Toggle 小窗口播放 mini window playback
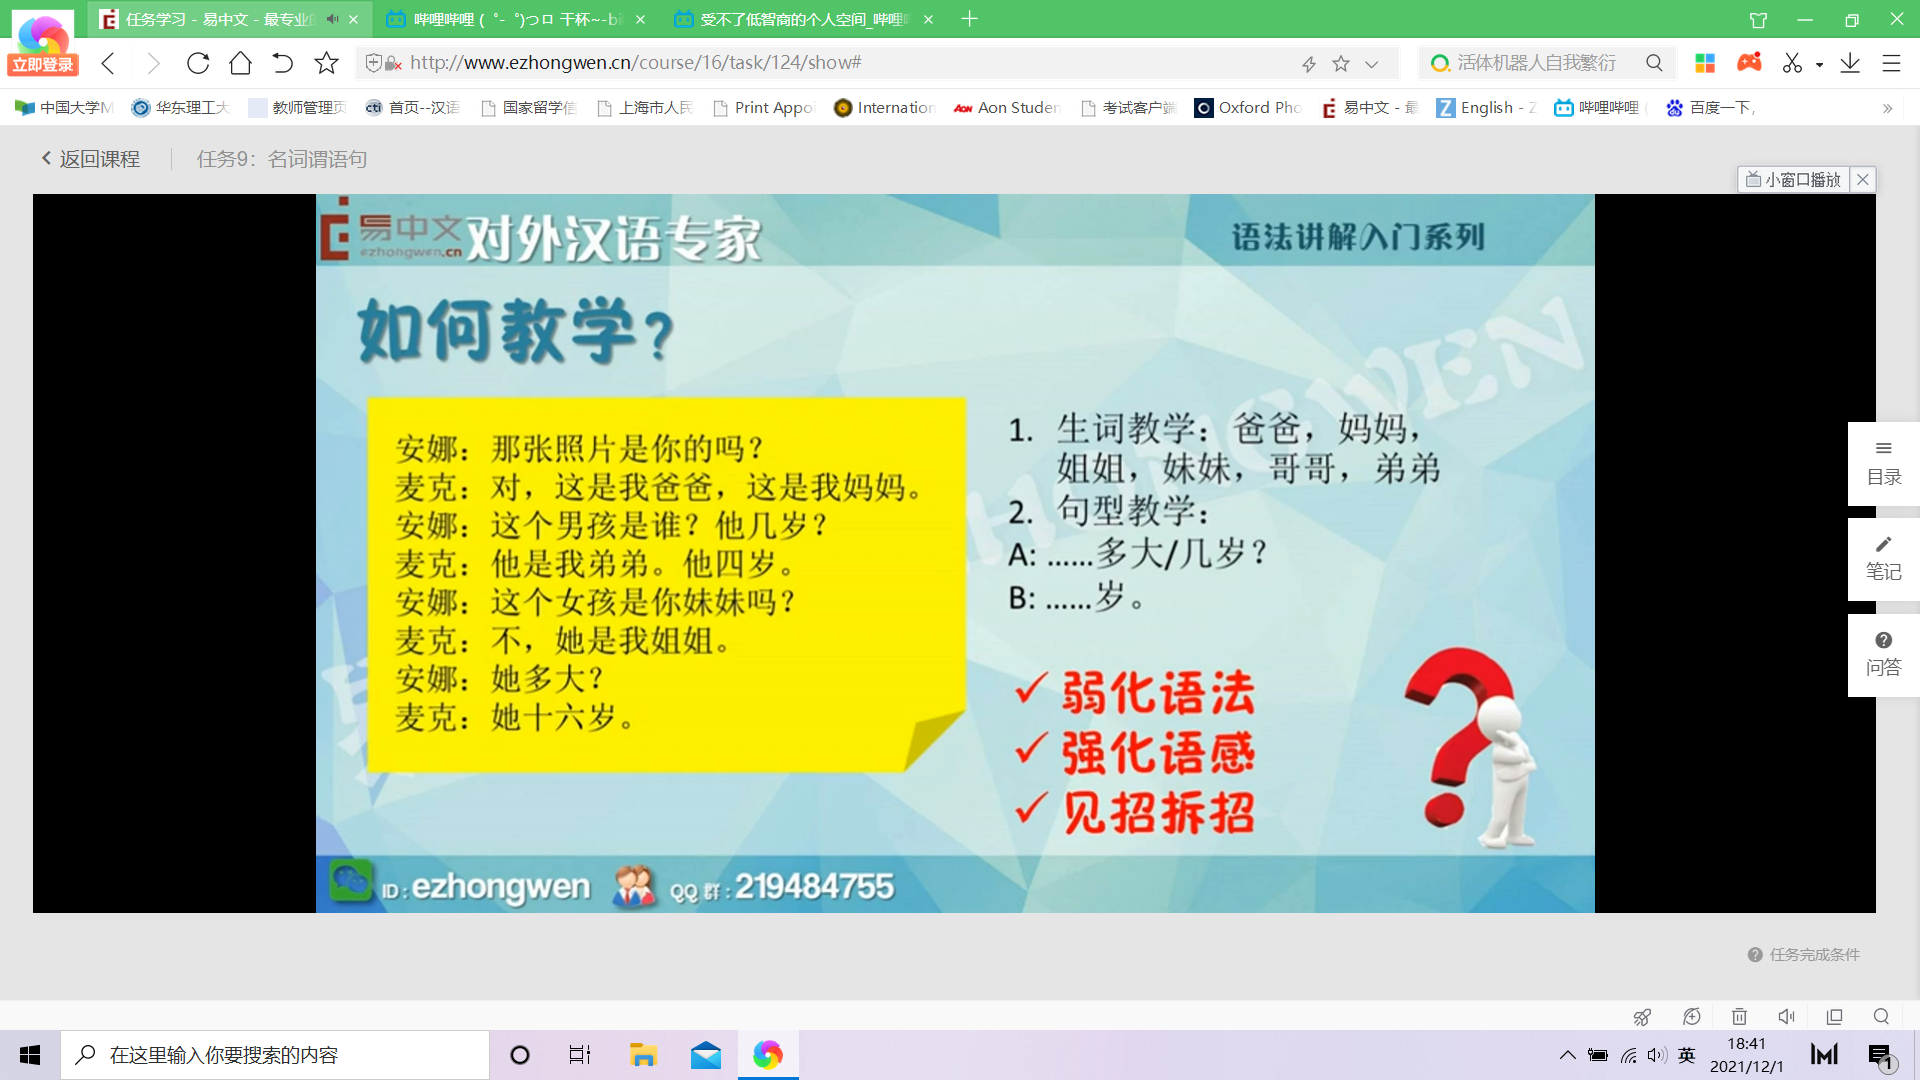The image size is (1920, 1080). (1793, 179)
